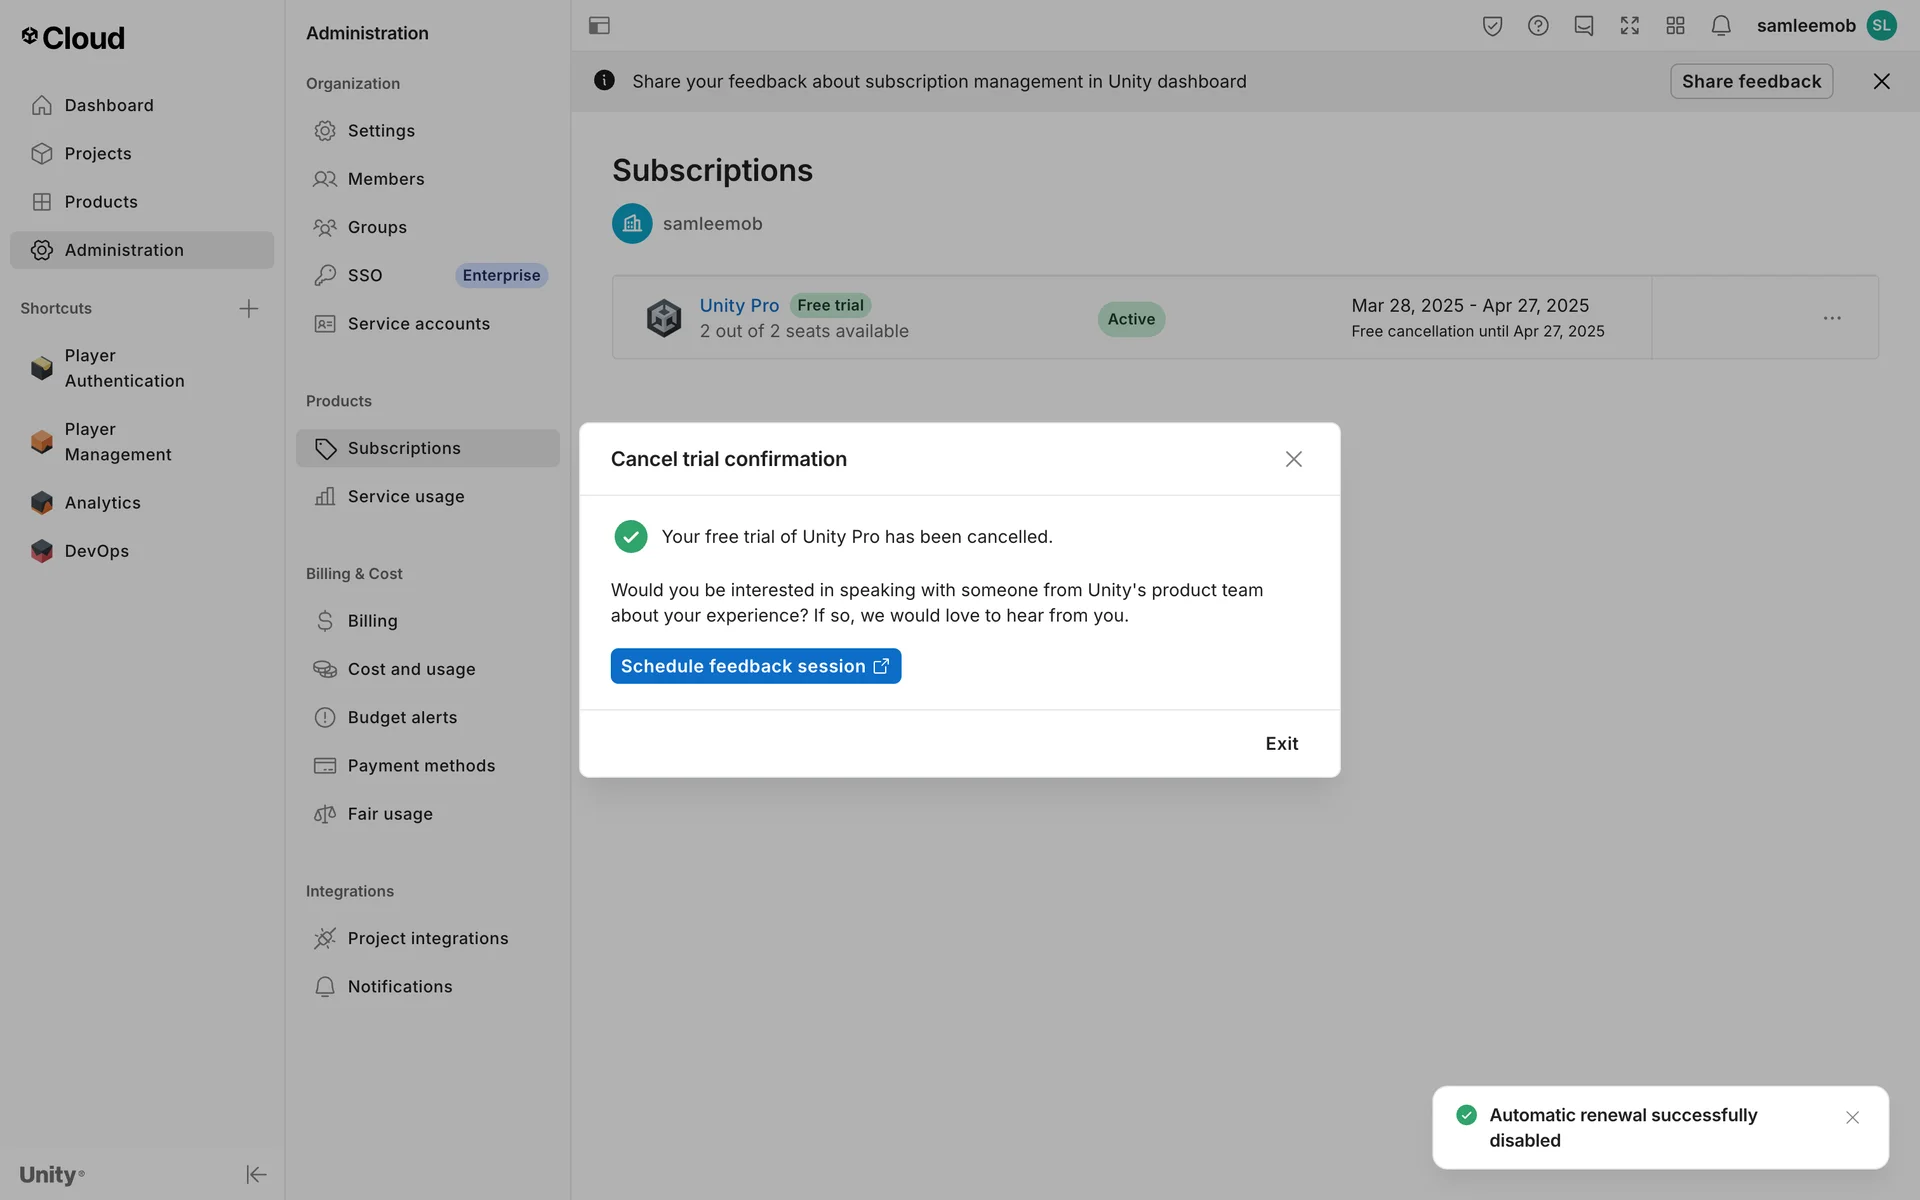Open Billing in the Administration menu
Screen dimensions: 1920x1200
372,621
